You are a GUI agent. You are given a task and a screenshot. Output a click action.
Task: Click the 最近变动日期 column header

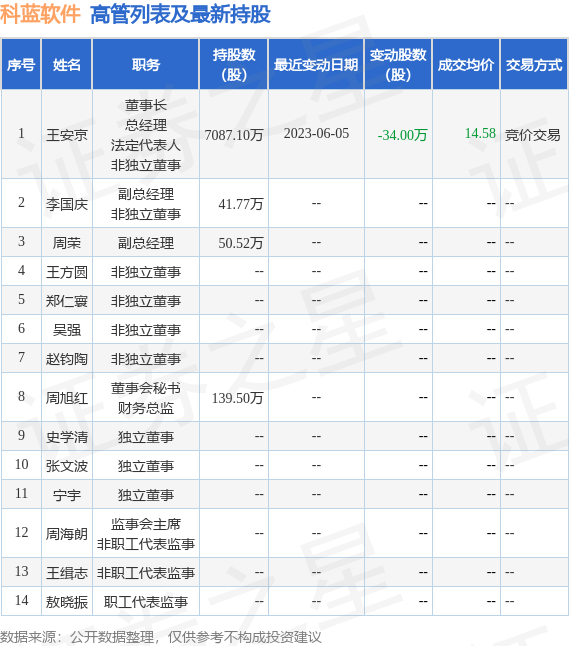point(316,65)
